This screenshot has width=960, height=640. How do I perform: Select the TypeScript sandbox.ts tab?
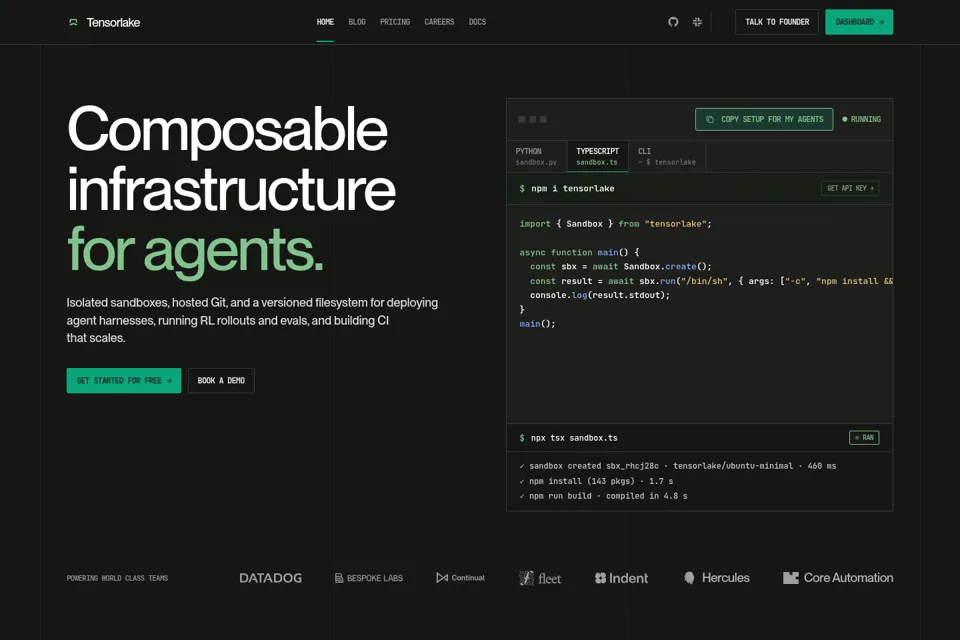598,156
